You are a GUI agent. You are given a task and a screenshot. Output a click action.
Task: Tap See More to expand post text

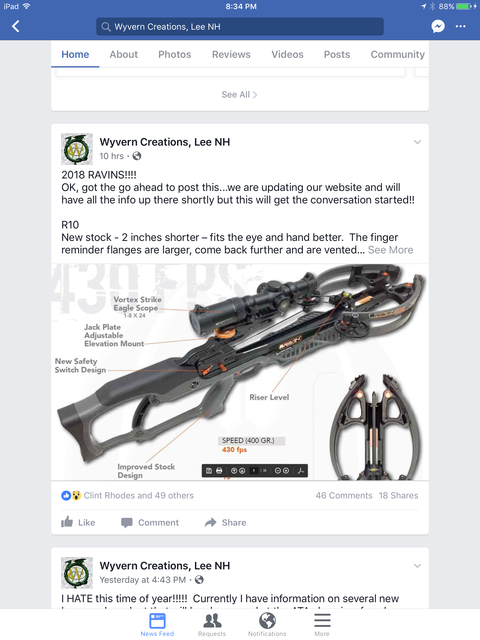point(391,250)
